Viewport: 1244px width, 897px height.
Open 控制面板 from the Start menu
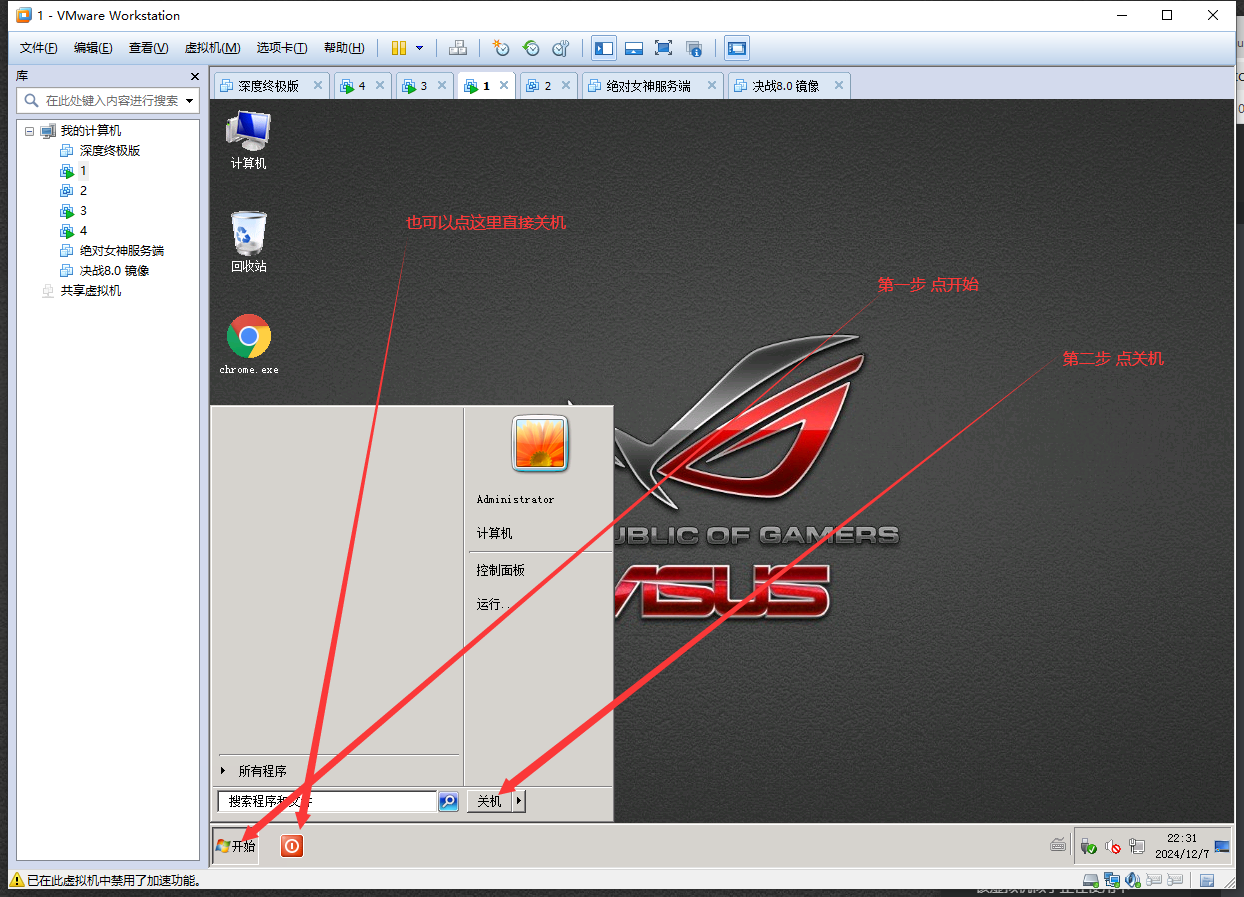tap(500, 570)
